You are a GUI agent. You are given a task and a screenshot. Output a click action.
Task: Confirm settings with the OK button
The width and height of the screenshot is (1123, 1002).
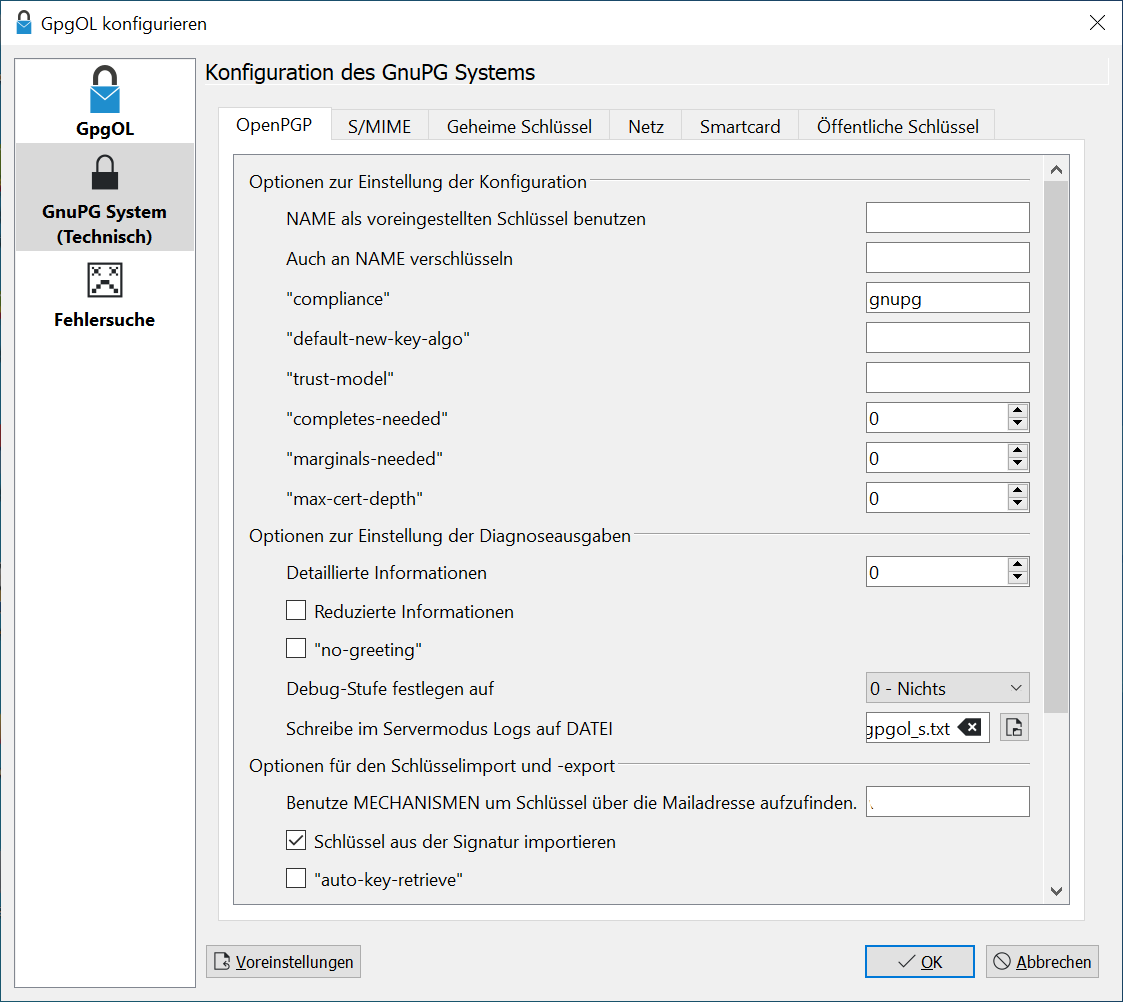pos(919,962)
